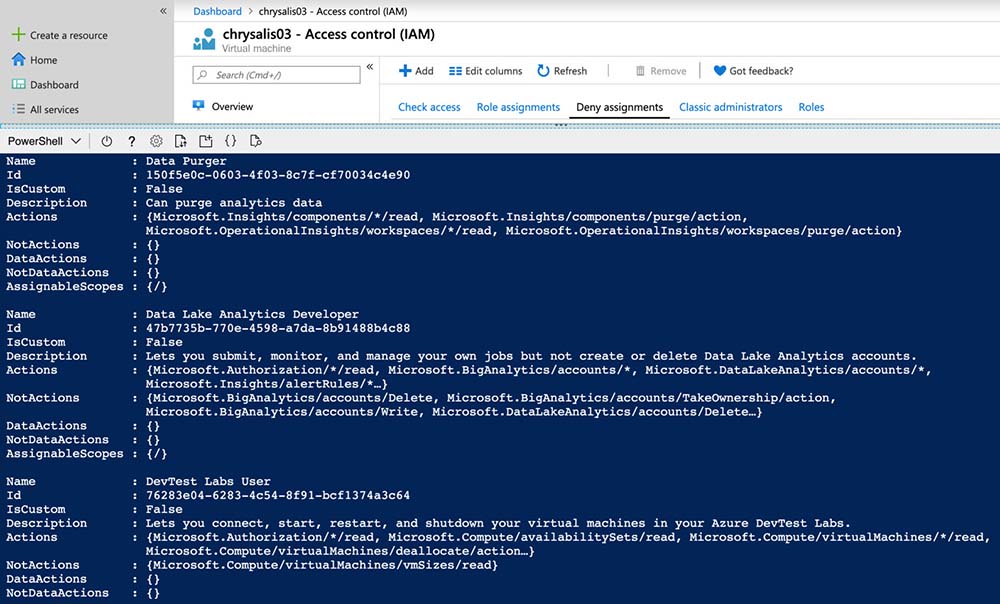
Task: Switch to the Role assignments tab
Action: (x=518, y=107)
